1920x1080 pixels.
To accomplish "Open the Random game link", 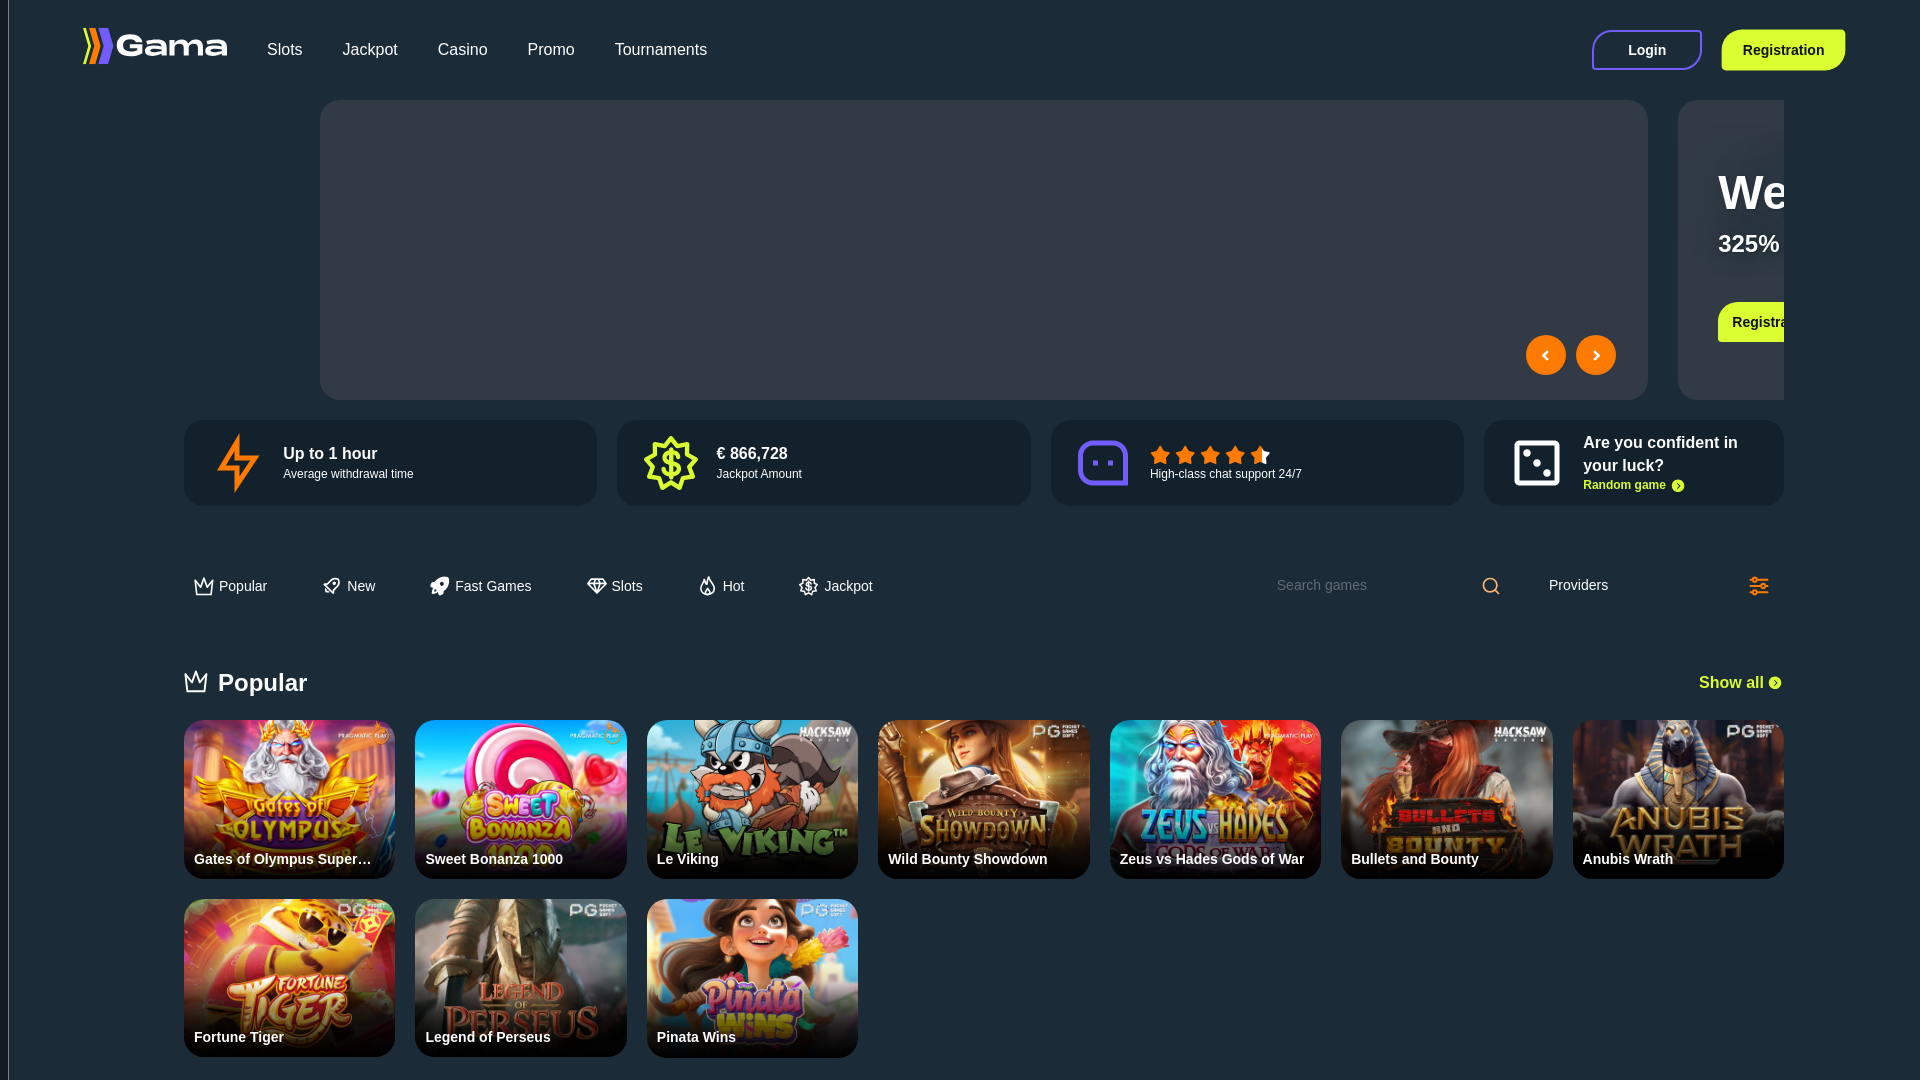I will click(1633, 485).
